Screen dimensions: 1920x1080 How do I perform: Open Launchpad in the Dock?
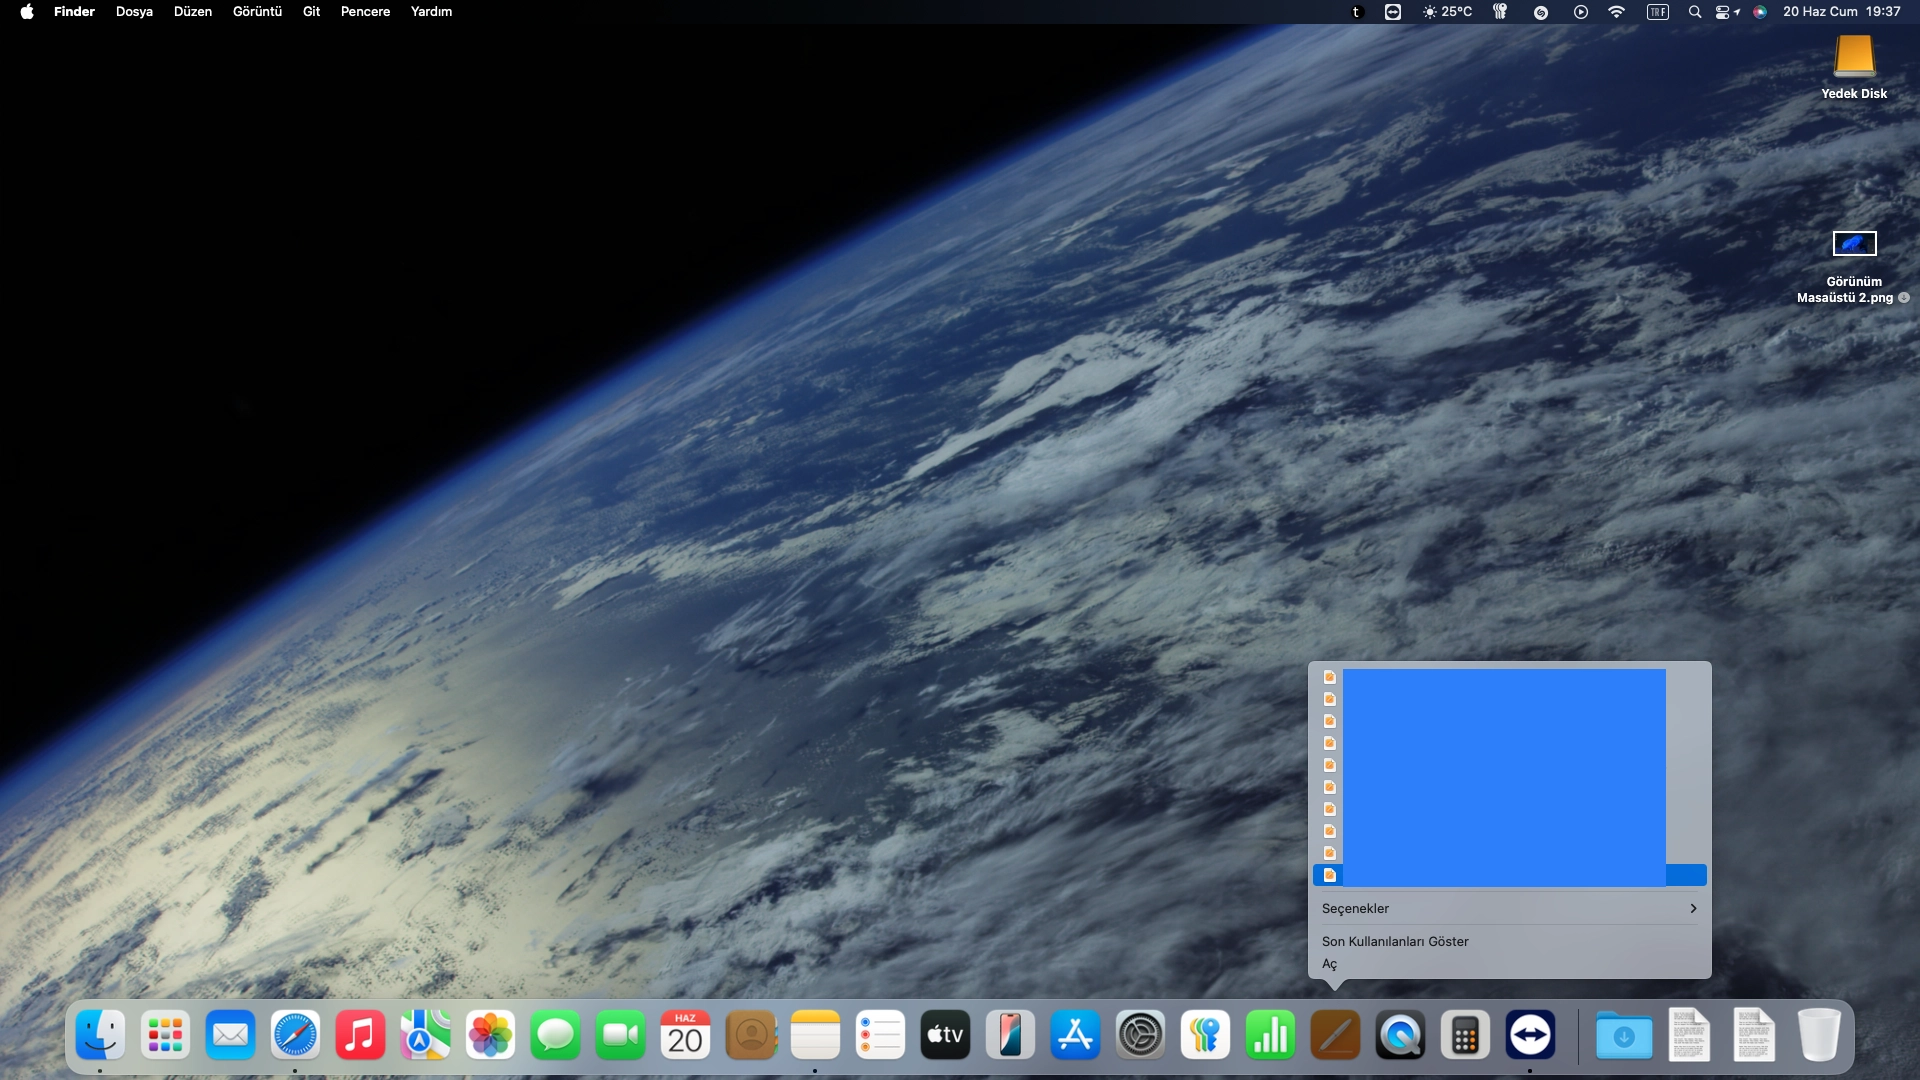click(165, 1035)
